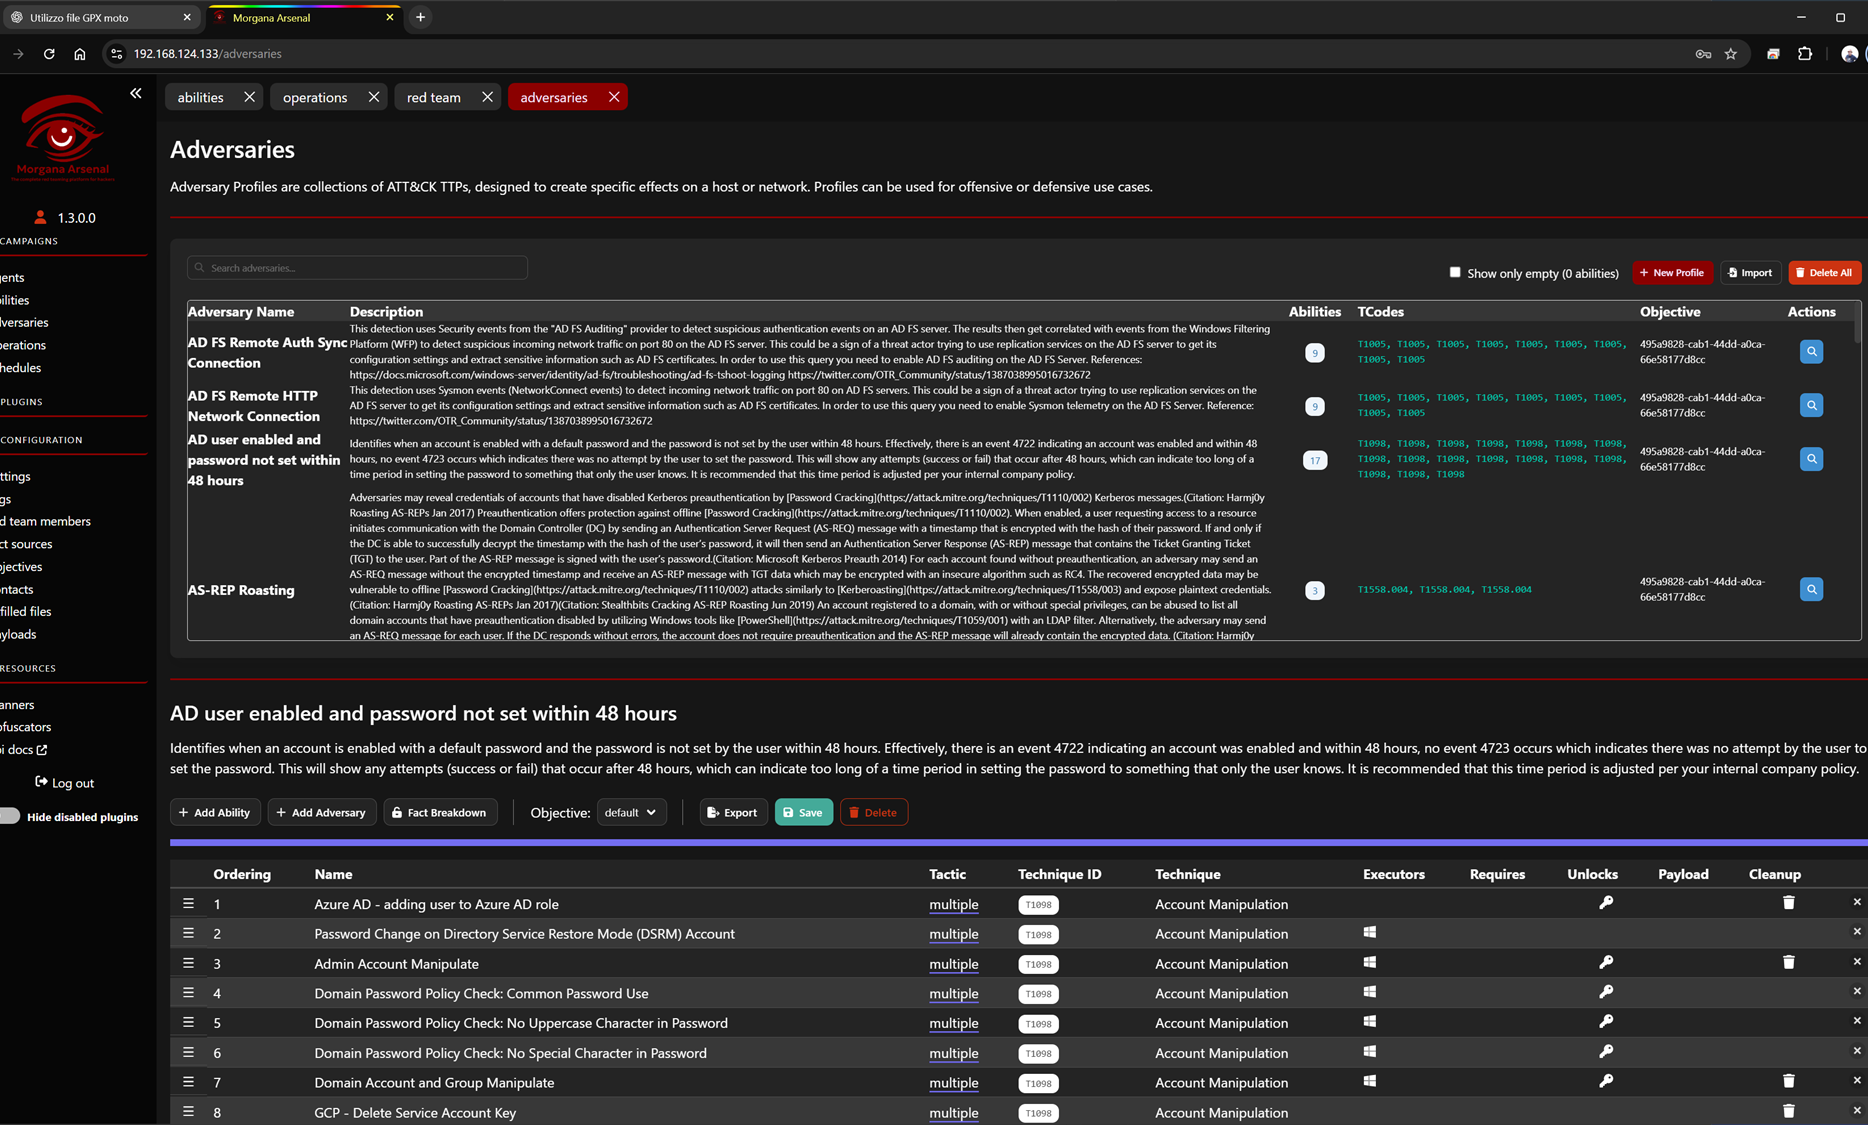
Task: Click Log out in sidebar
Action: [65, 783]
